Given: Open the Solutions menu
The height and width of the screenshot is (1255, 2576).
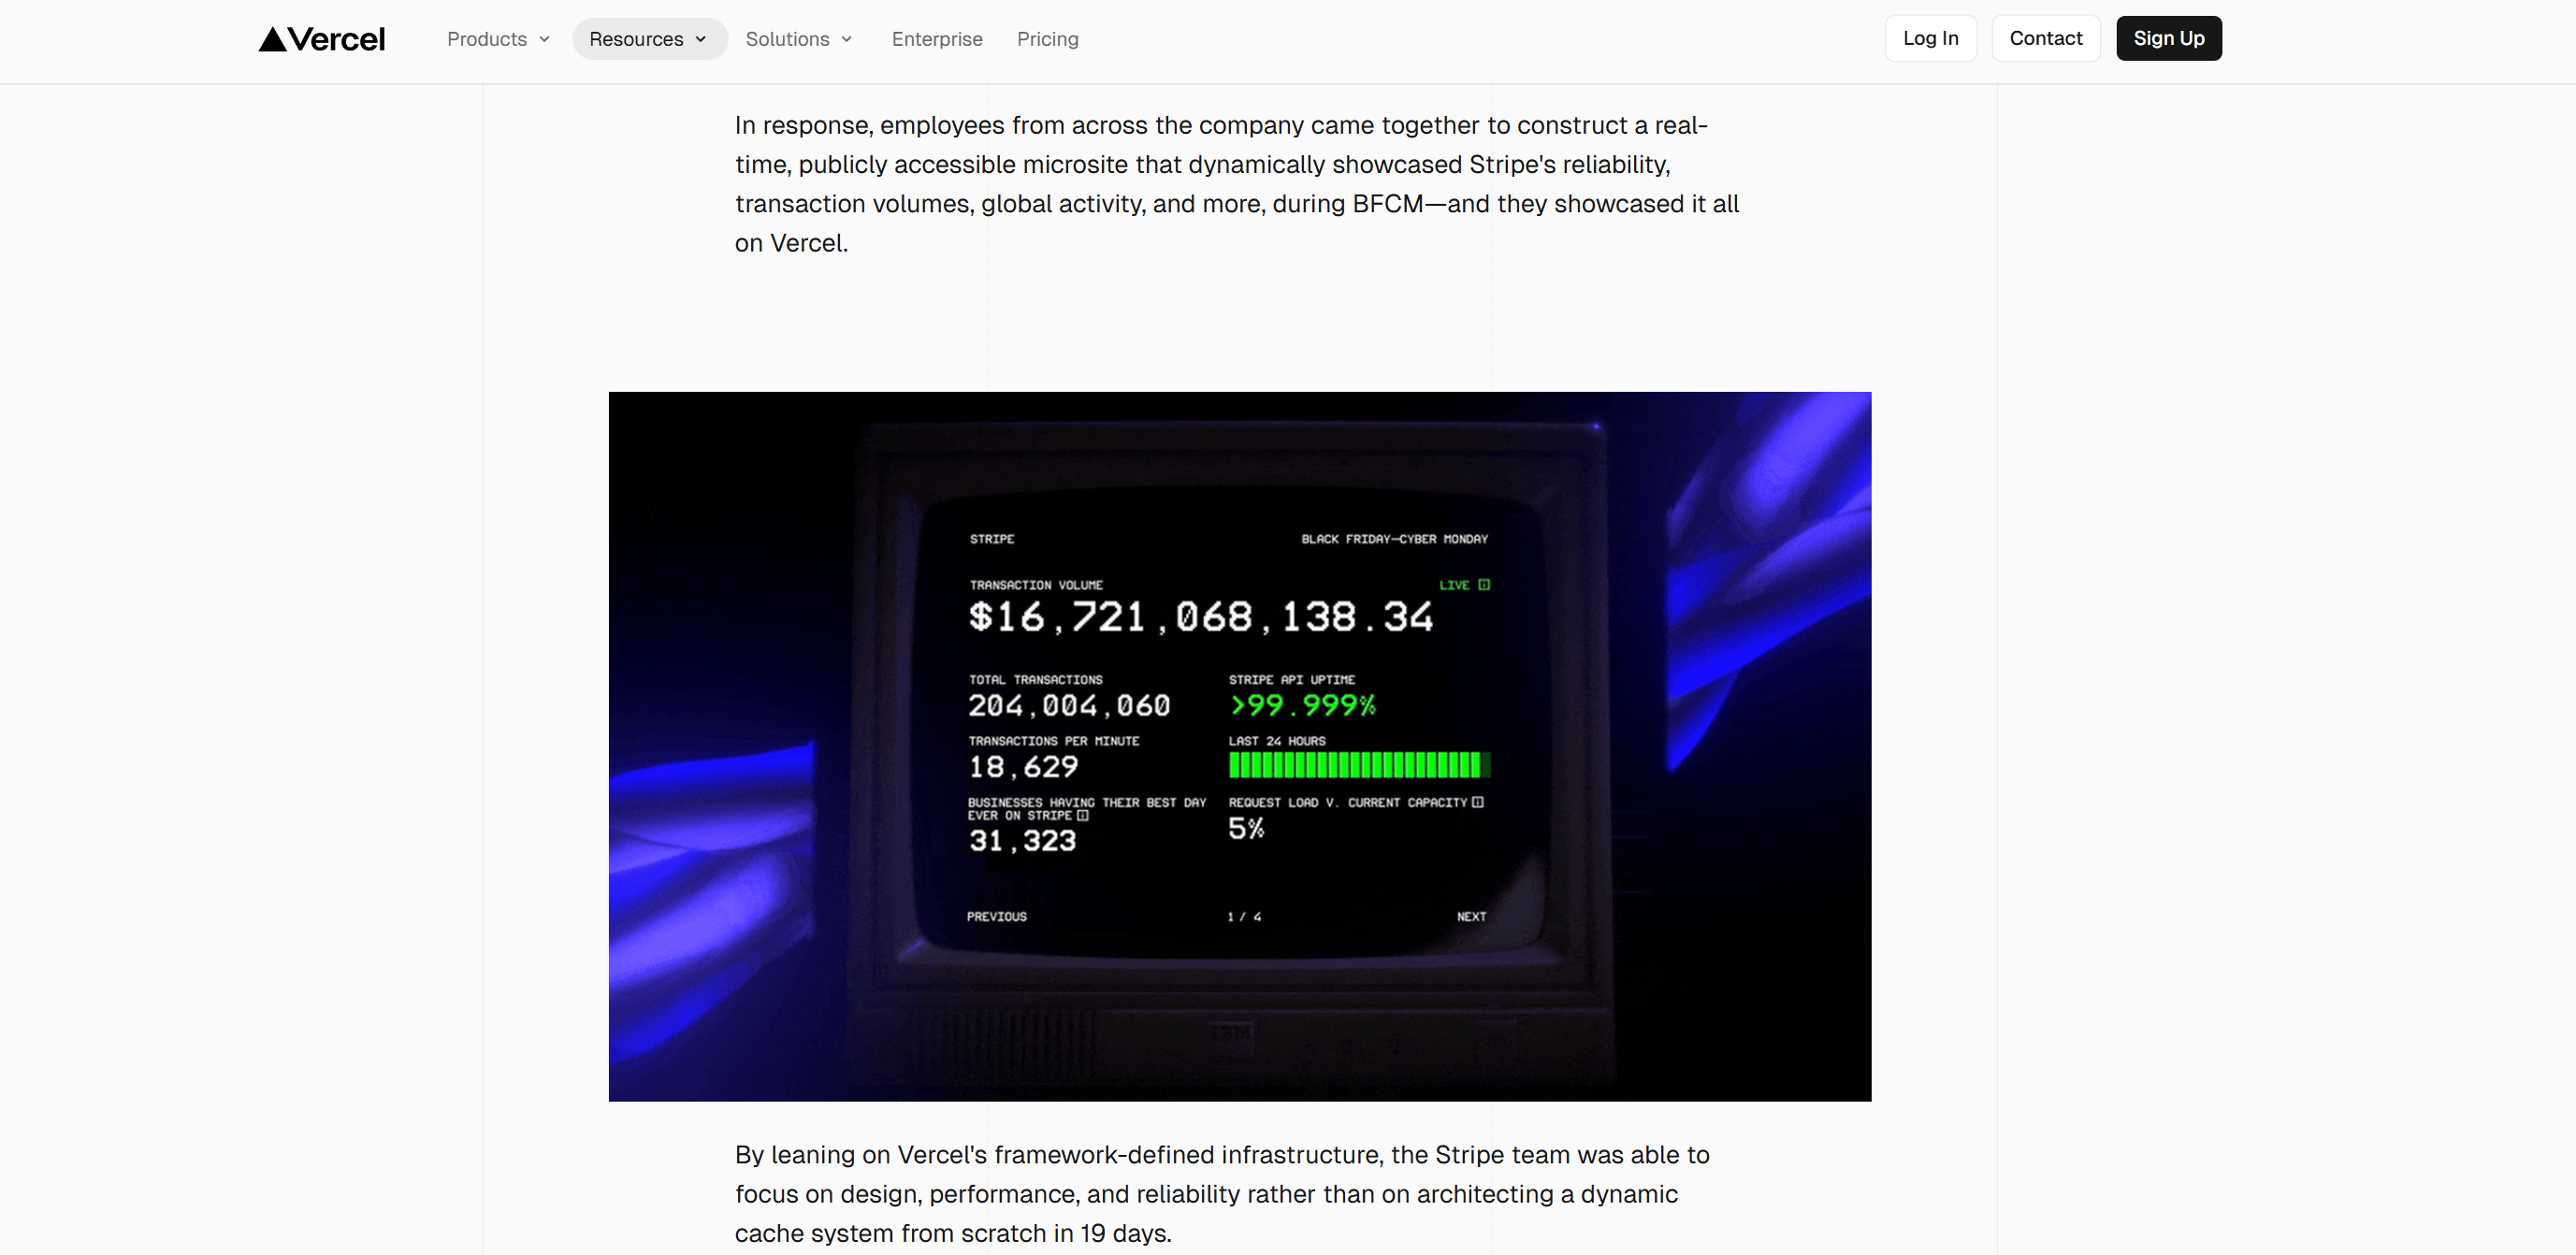Looking at the screenshot, I should 799,39.
